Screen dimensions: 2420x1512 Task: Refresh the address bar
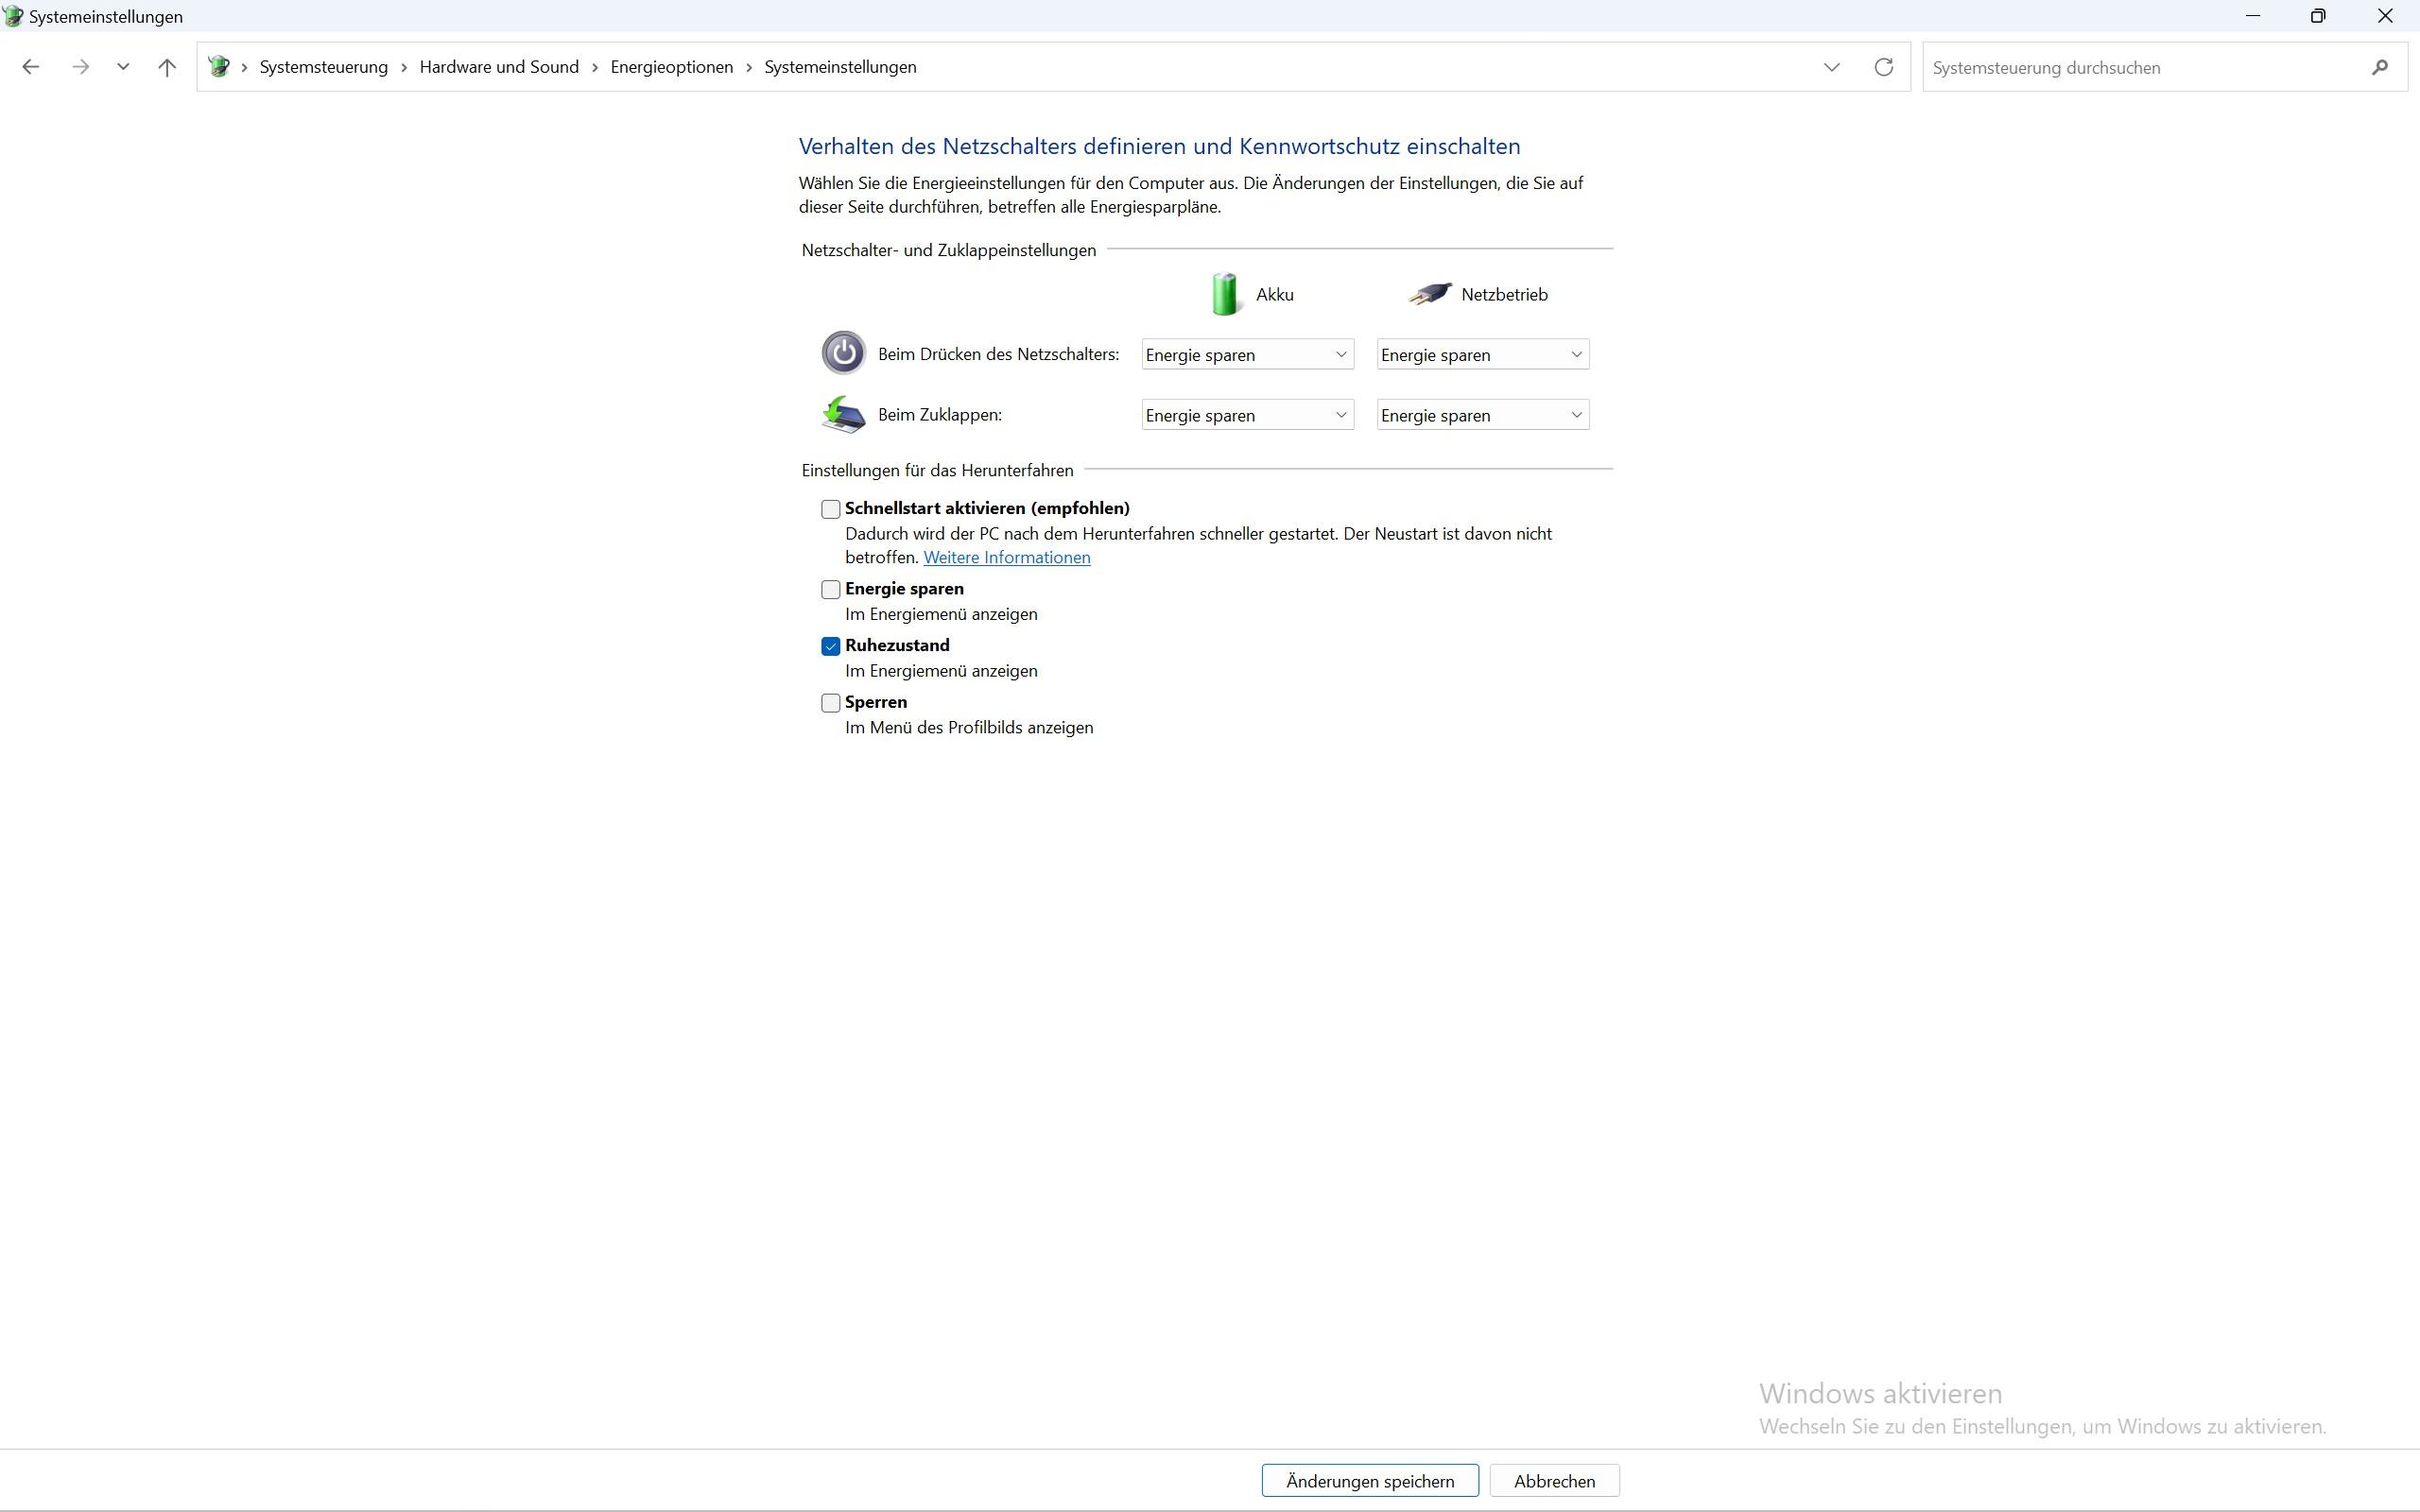(x=1883, y=67)
